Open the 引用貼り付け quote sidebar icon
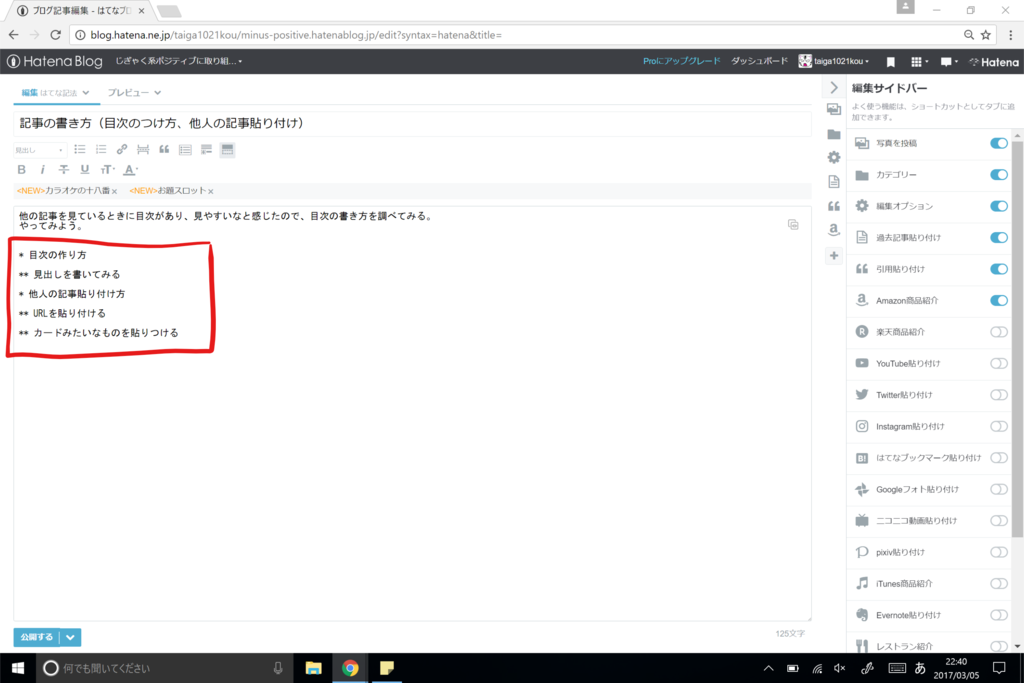 click(862, 270)
